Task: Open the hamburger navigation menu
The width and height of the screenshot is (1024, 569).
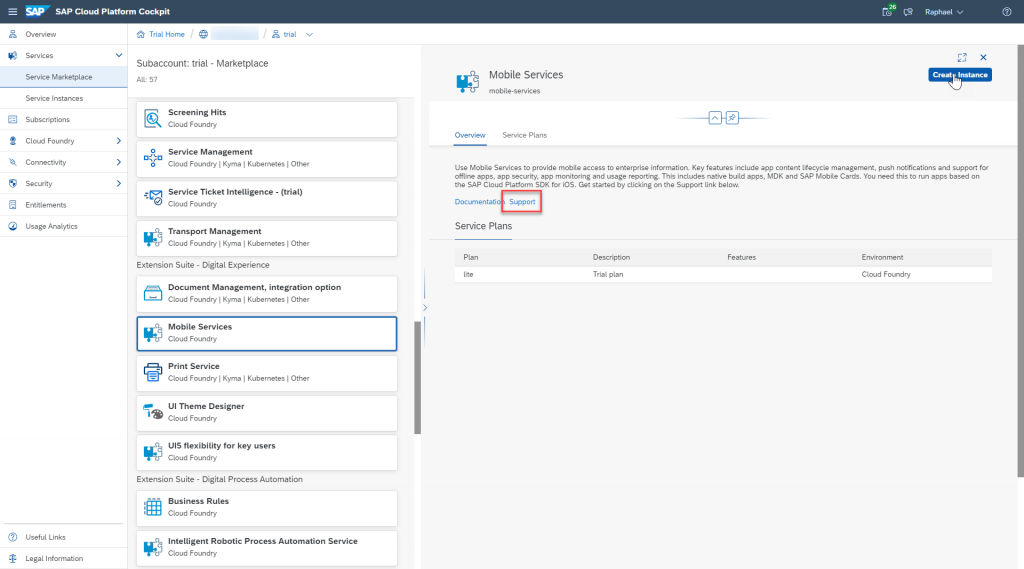Action: click(12, 12)
